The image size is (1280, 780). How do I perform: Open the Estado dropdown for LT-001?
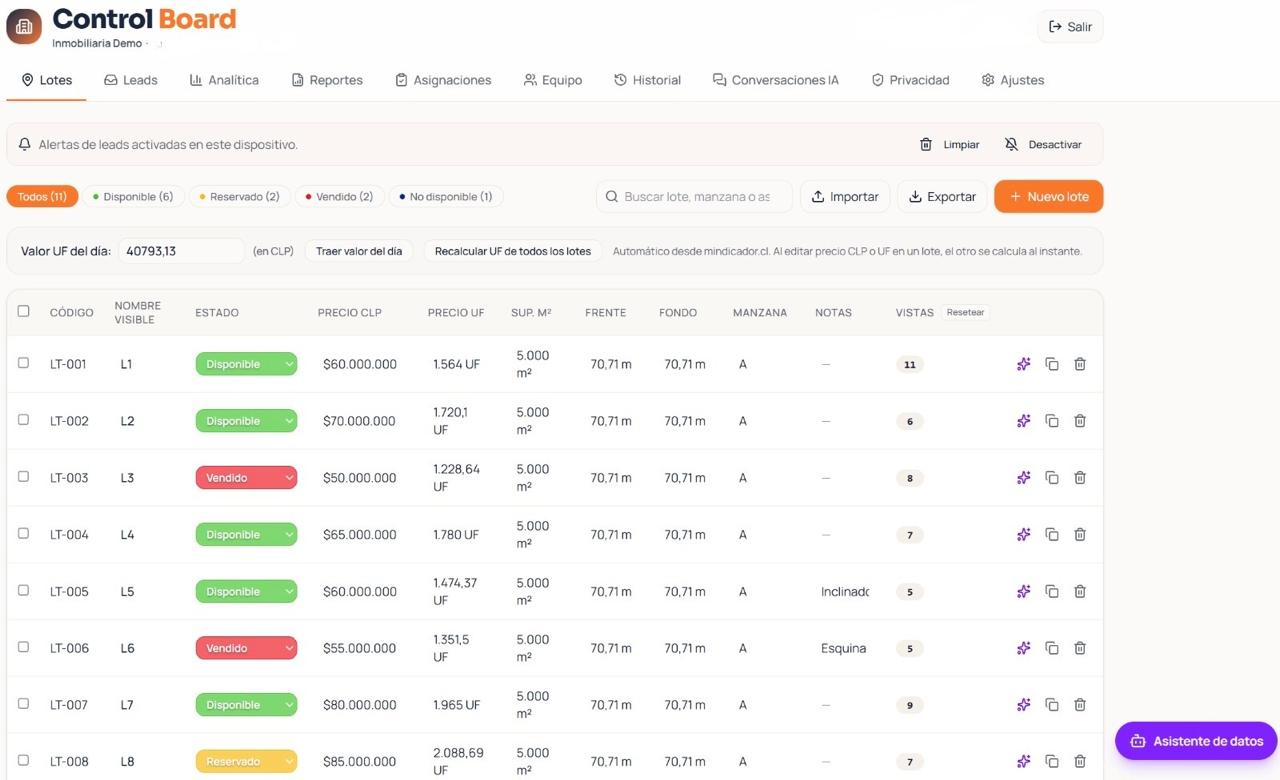pos(246,364)
